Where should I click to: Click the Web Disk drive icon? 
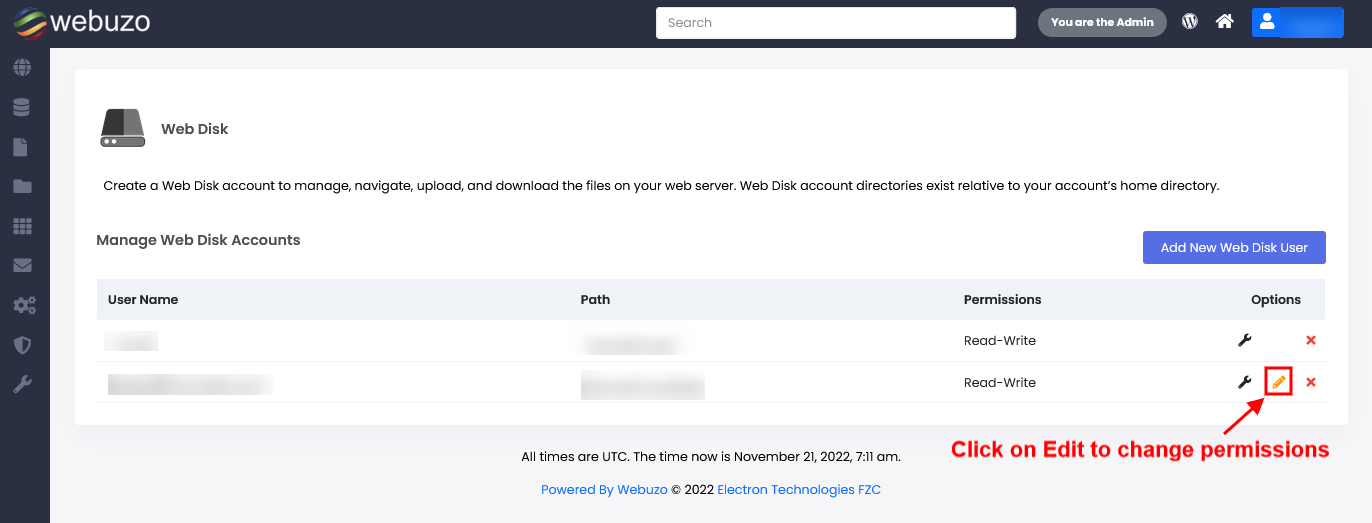(123, 128)
